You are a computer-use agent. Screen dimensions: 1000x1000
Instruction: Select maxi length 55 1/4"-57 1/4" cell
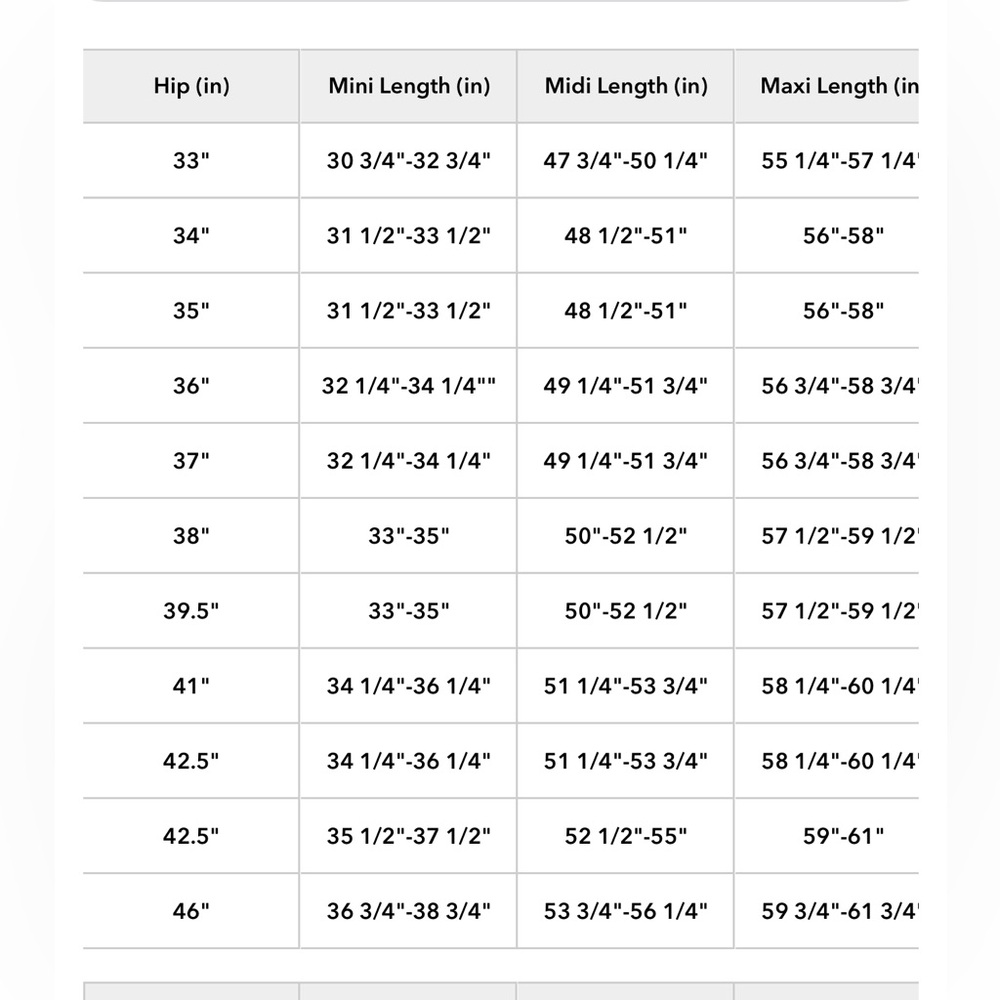click(838, 161)
